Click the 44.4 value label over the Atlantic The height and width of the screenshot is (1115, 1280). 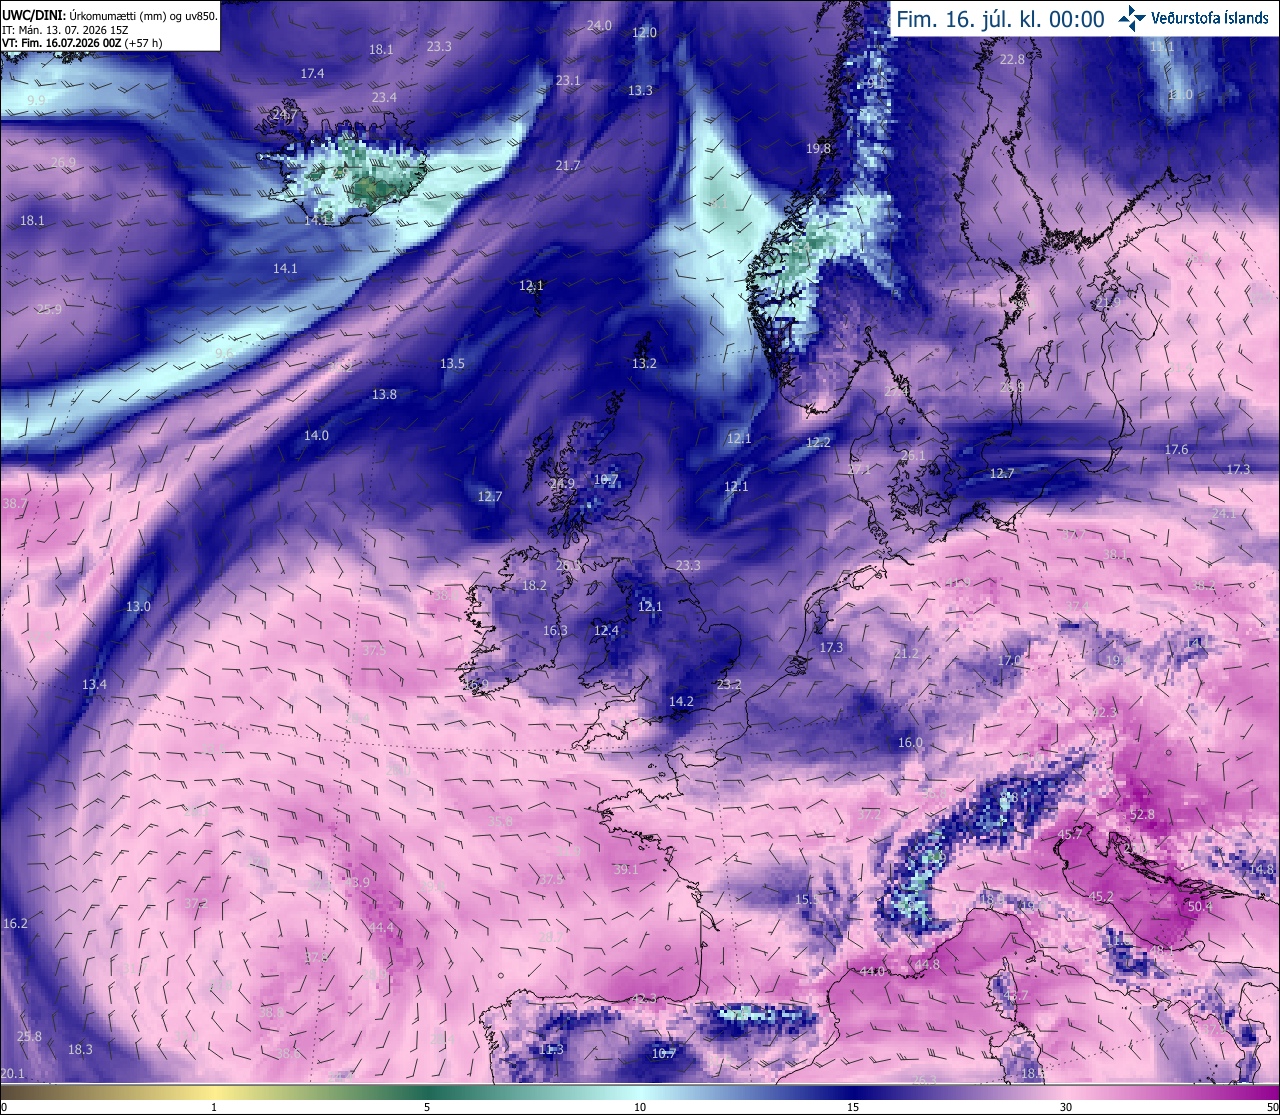pyautogui.click(x=382, y=928)
